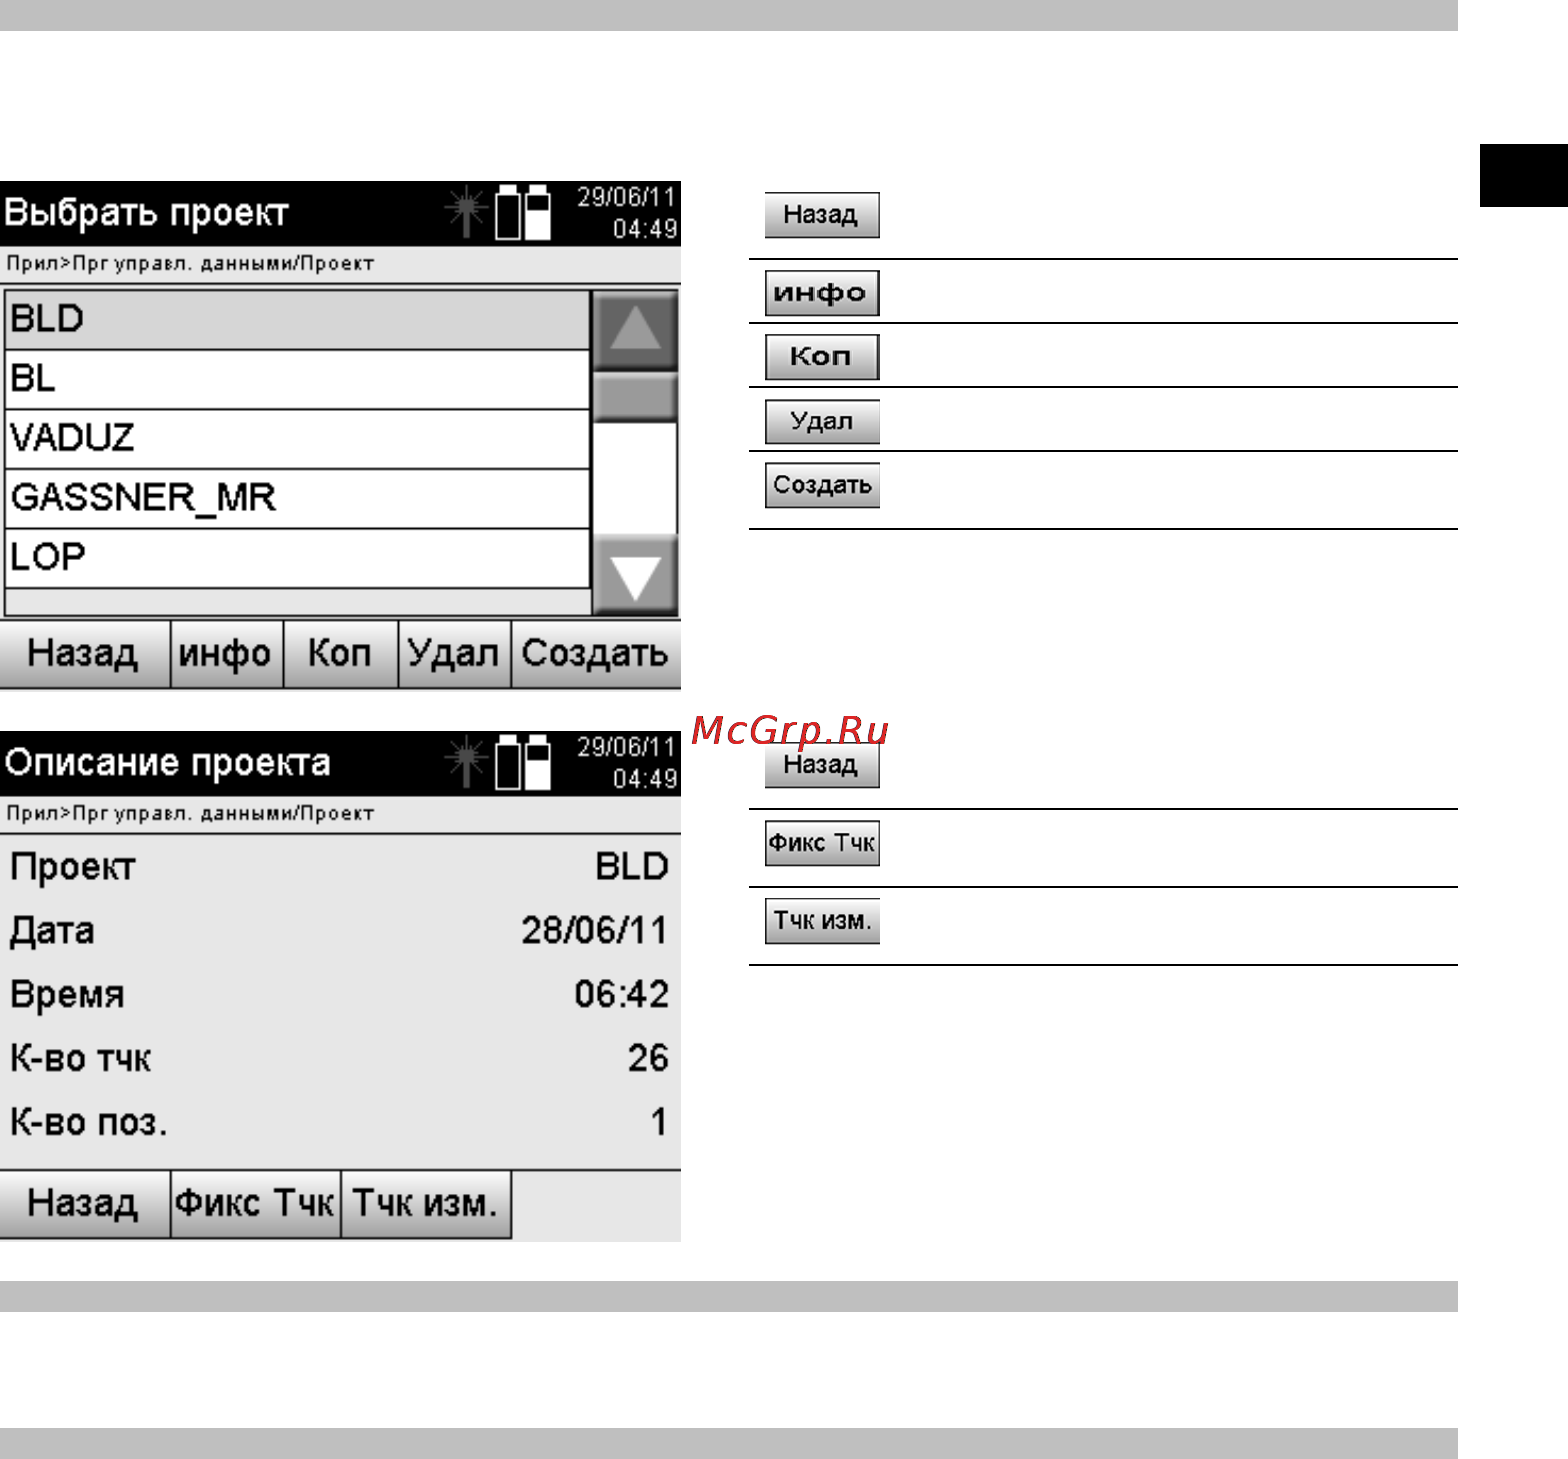Screen dimensions: 1568x1459
Task: Click the К-во тчк value 26
Action: [x=649, y=1059]
